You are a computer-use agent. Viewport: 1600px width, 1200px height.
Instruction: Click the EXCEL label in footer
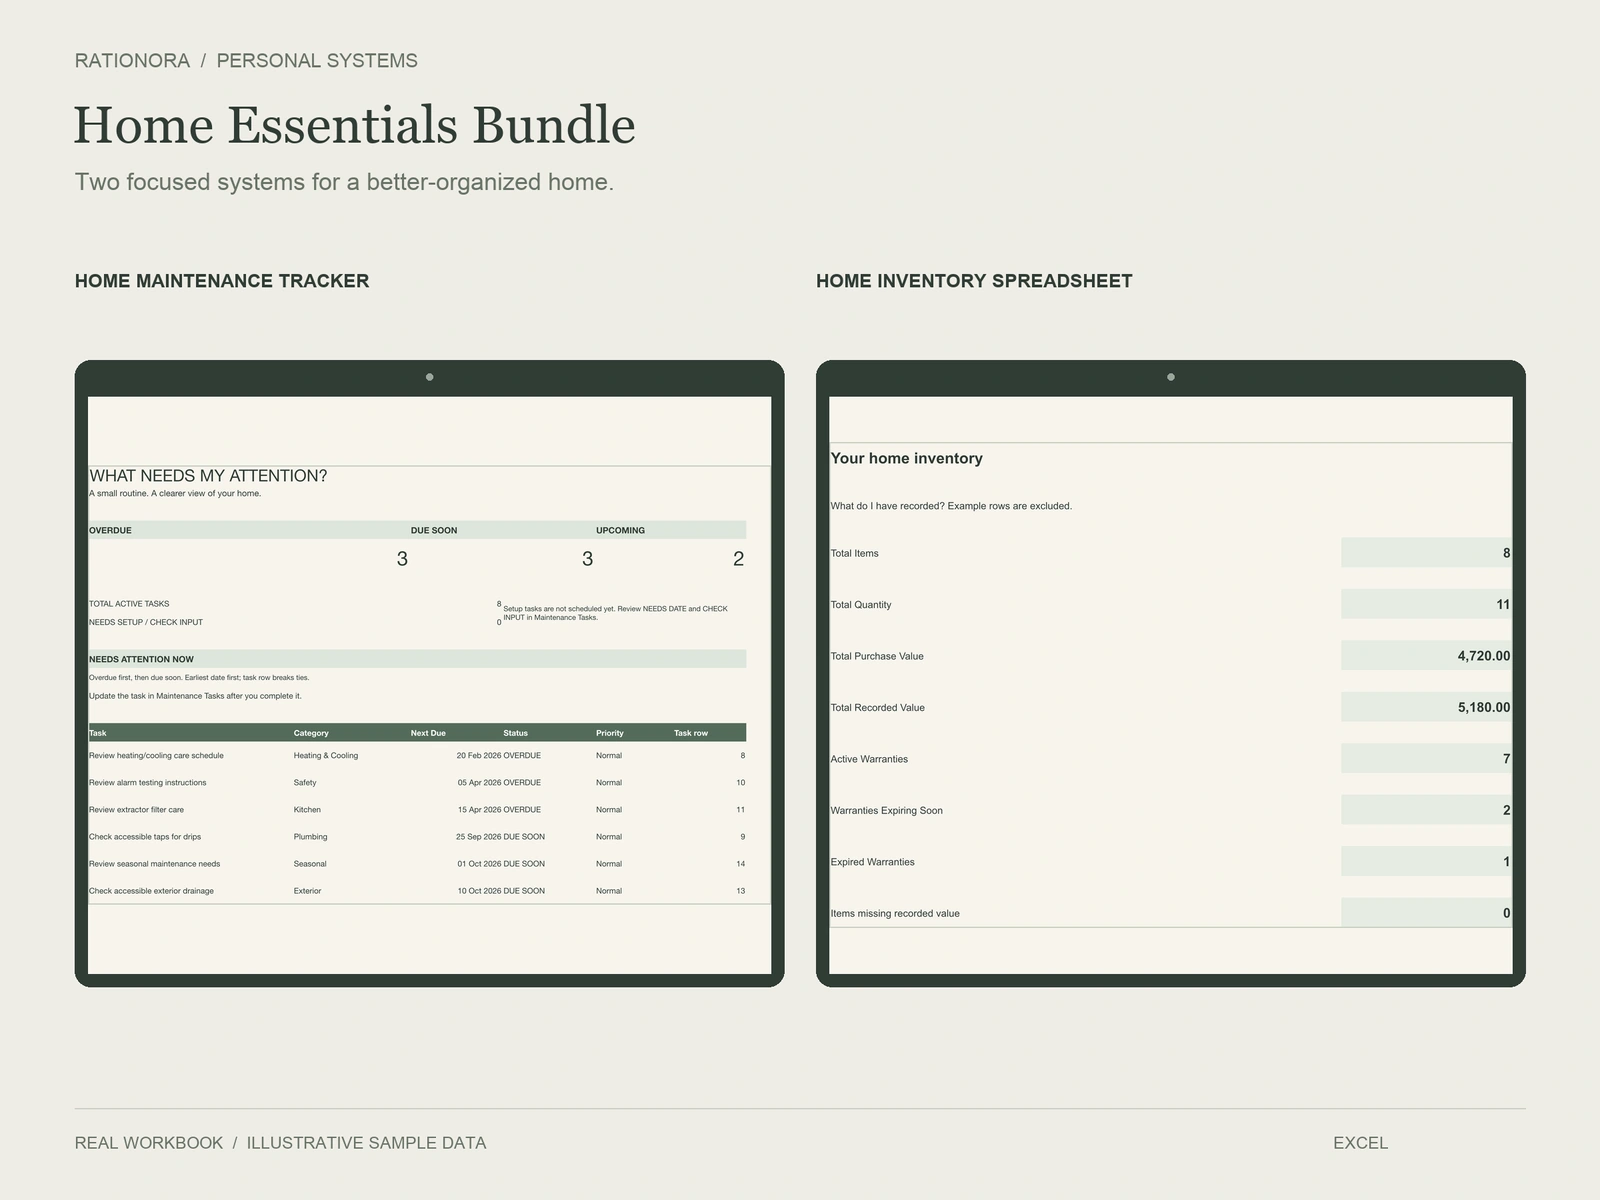[1360, 1143]
